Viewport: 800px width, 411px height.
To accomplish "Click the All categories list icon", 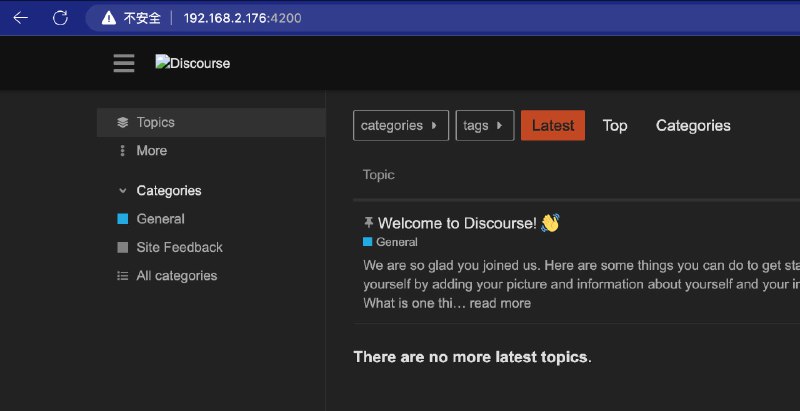I will coord(123,276).
